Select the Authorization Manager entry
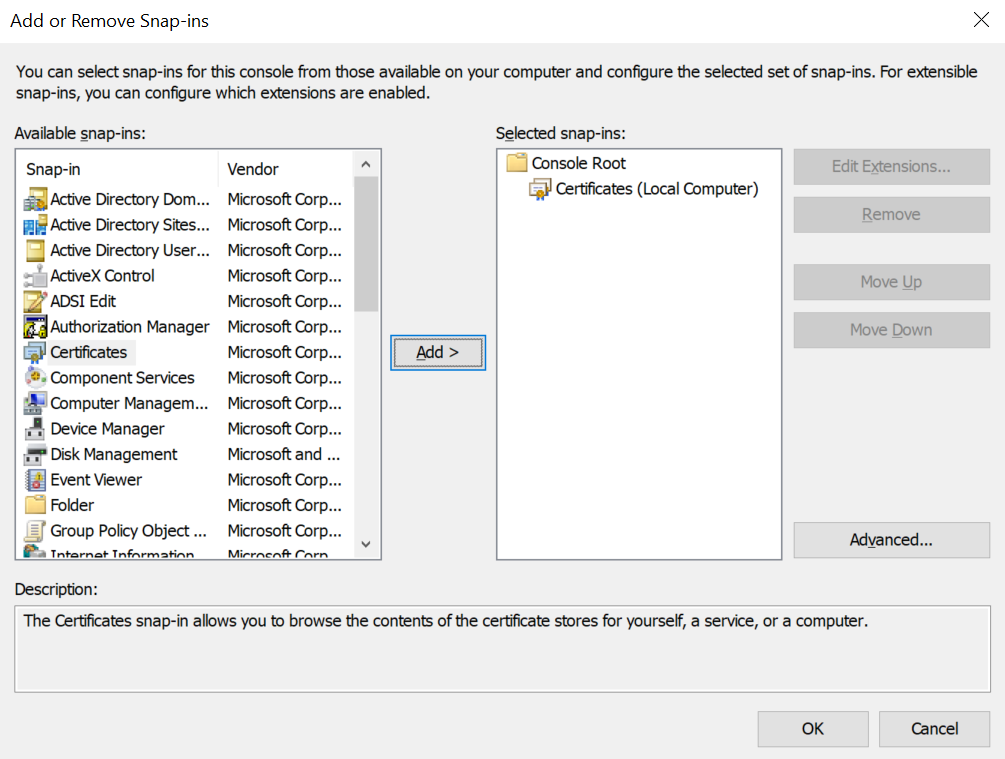 [x=130, y=327]
